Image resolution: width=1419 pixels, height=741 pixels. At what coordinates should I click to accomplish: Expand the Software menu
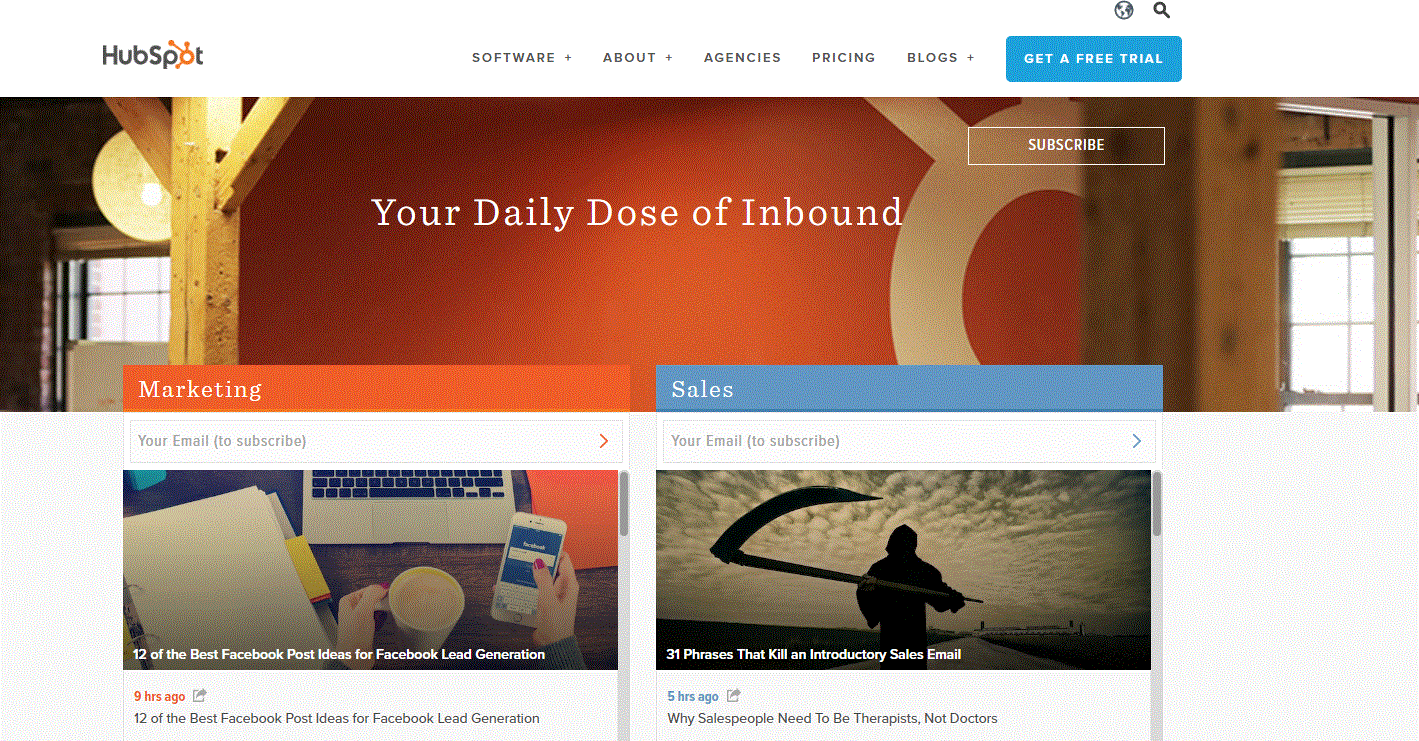pos(522,58)
